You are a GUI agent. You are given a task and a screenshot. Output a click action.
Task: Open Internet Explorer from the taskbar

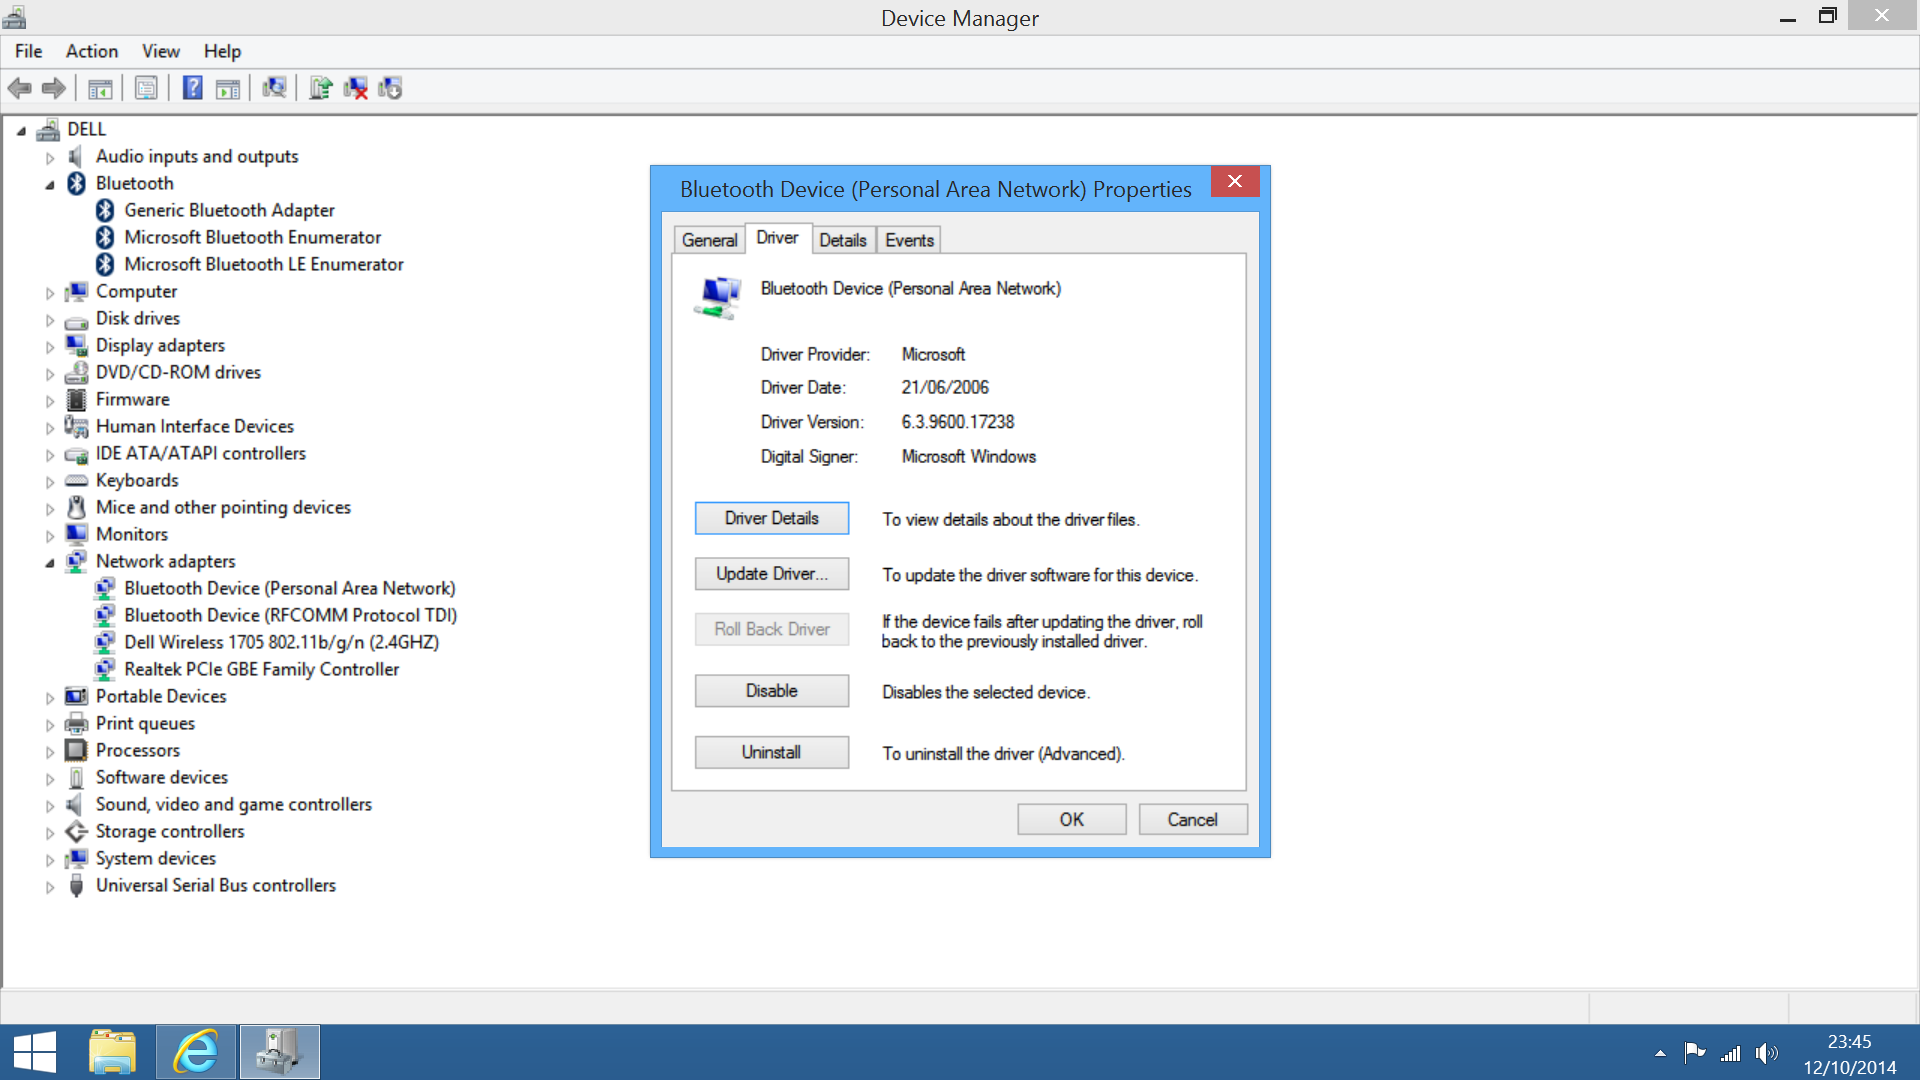coord(196,1052)
